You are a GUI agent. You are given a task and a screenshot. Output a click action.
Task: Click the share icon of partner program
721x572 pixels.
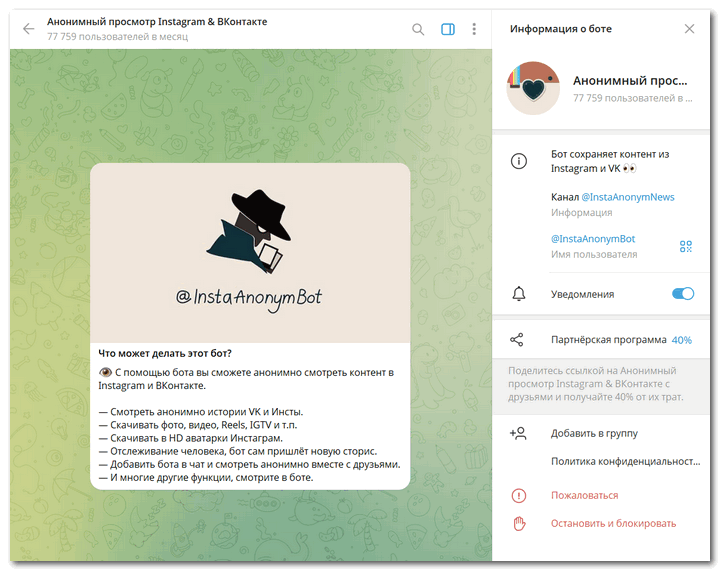click(516, 340)
